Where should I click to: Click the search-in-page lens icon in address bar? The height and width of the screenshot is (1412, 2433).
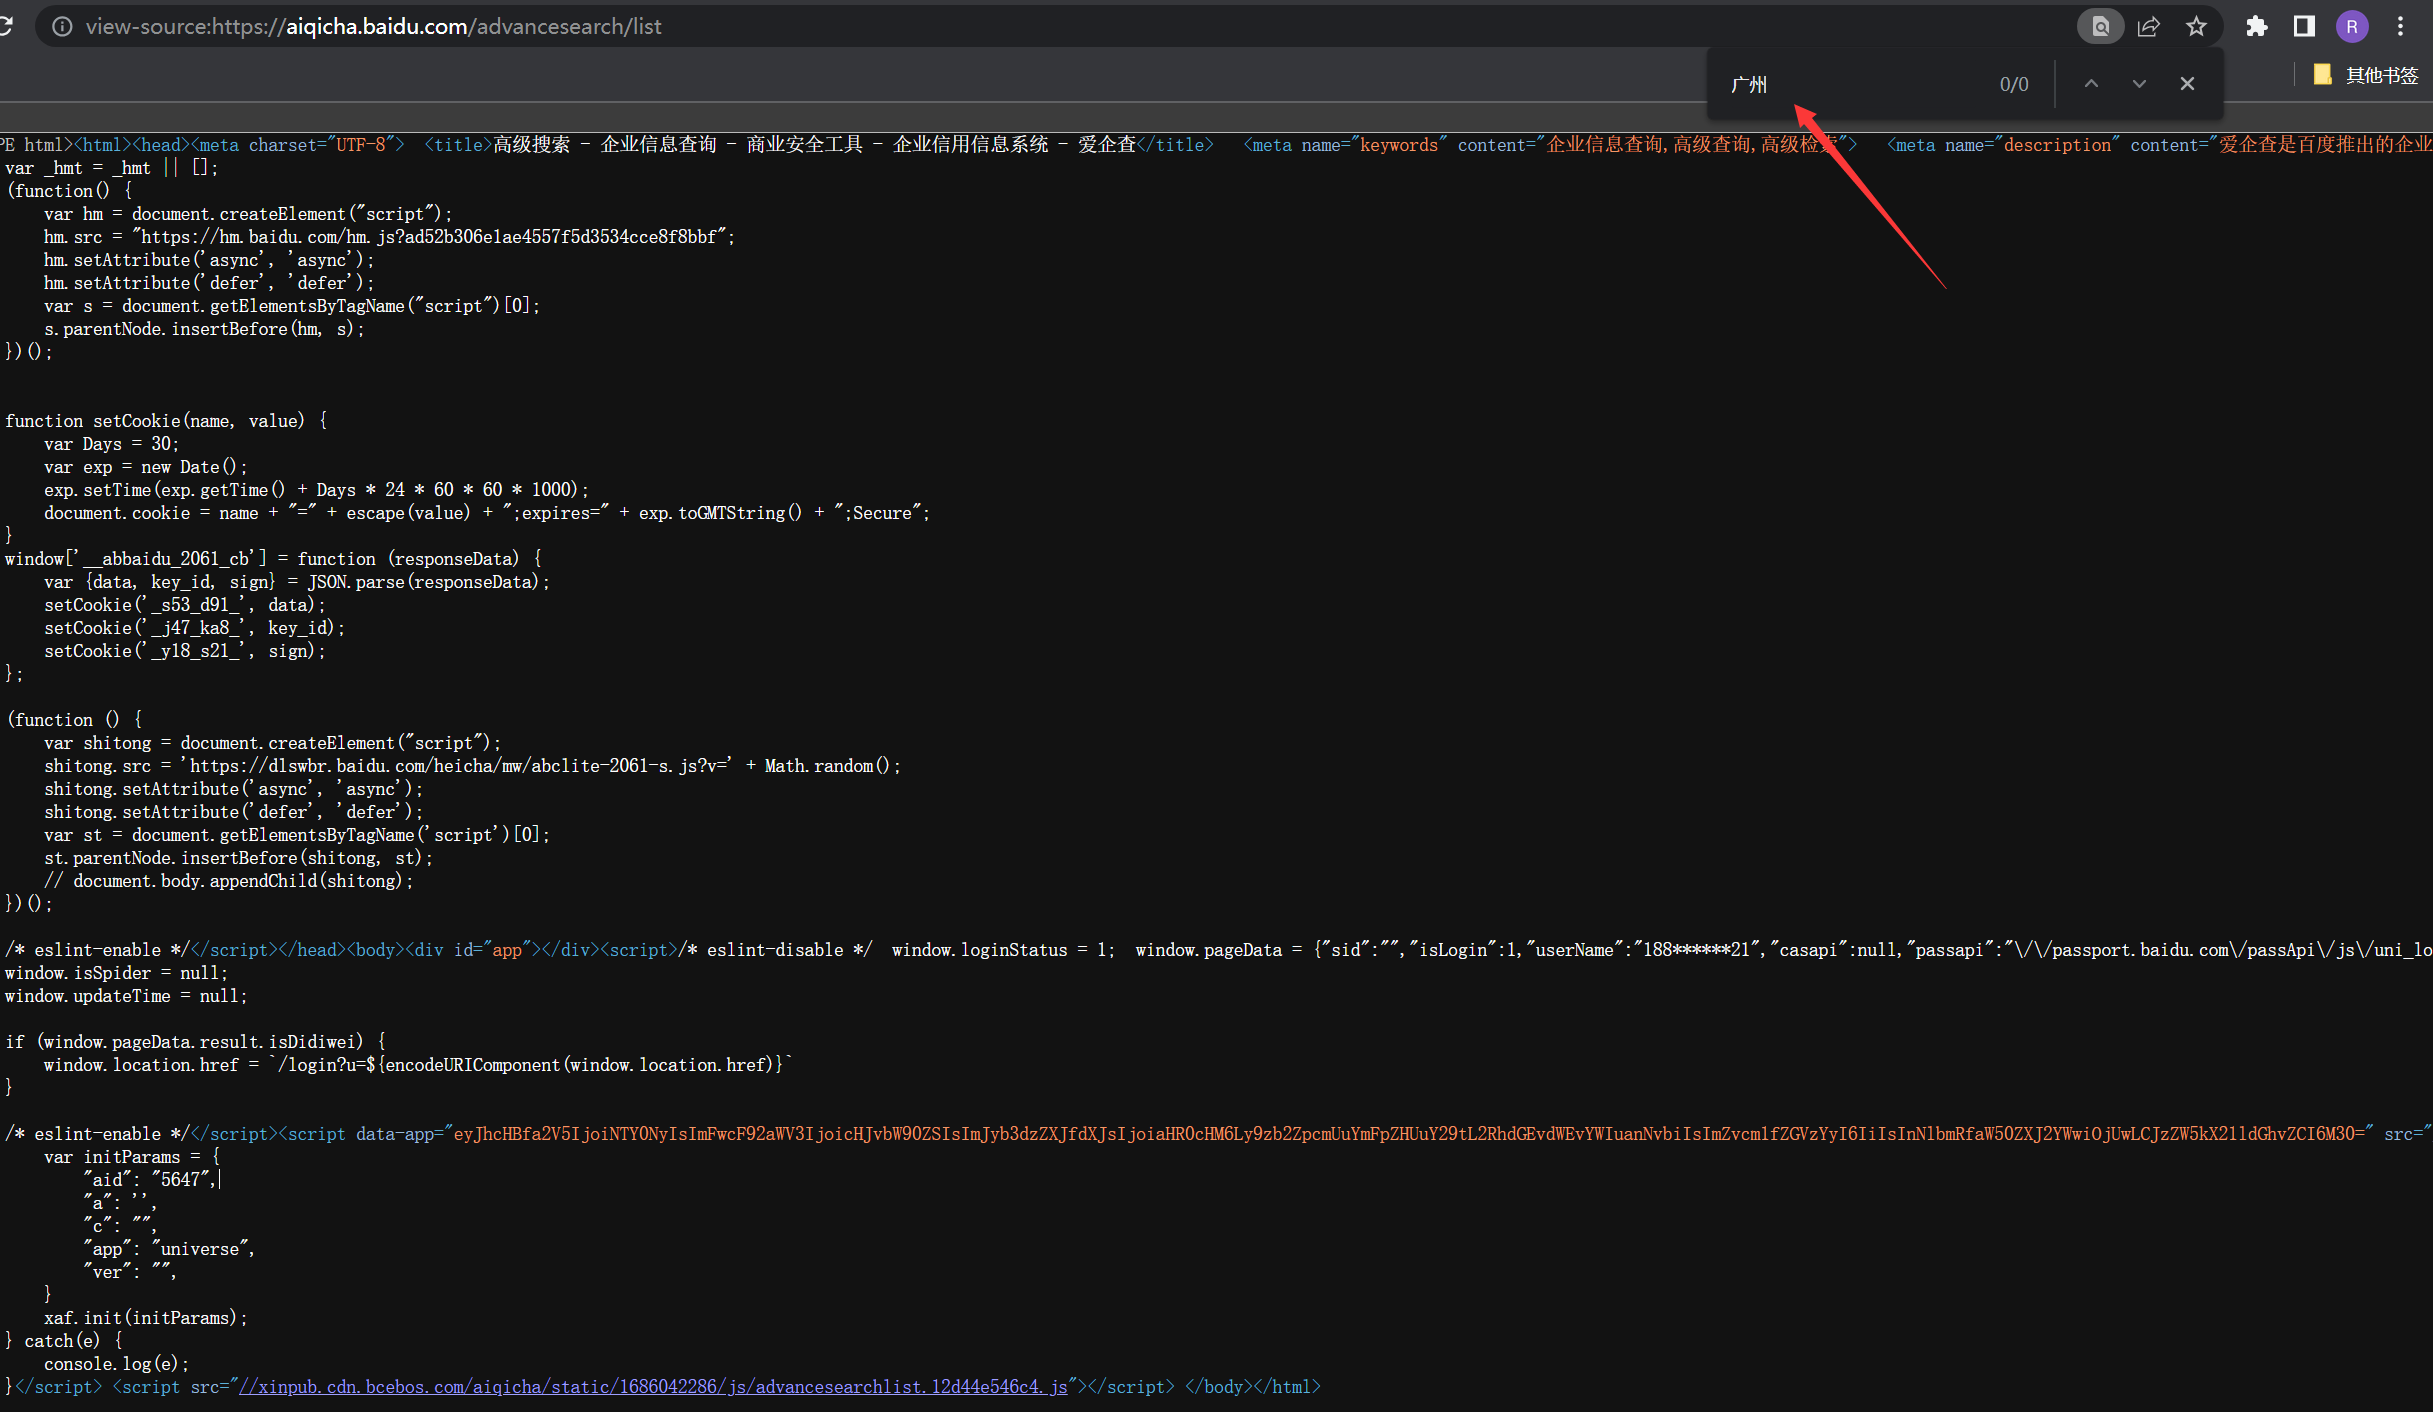pyautogui.click(x=2100, y=26)
